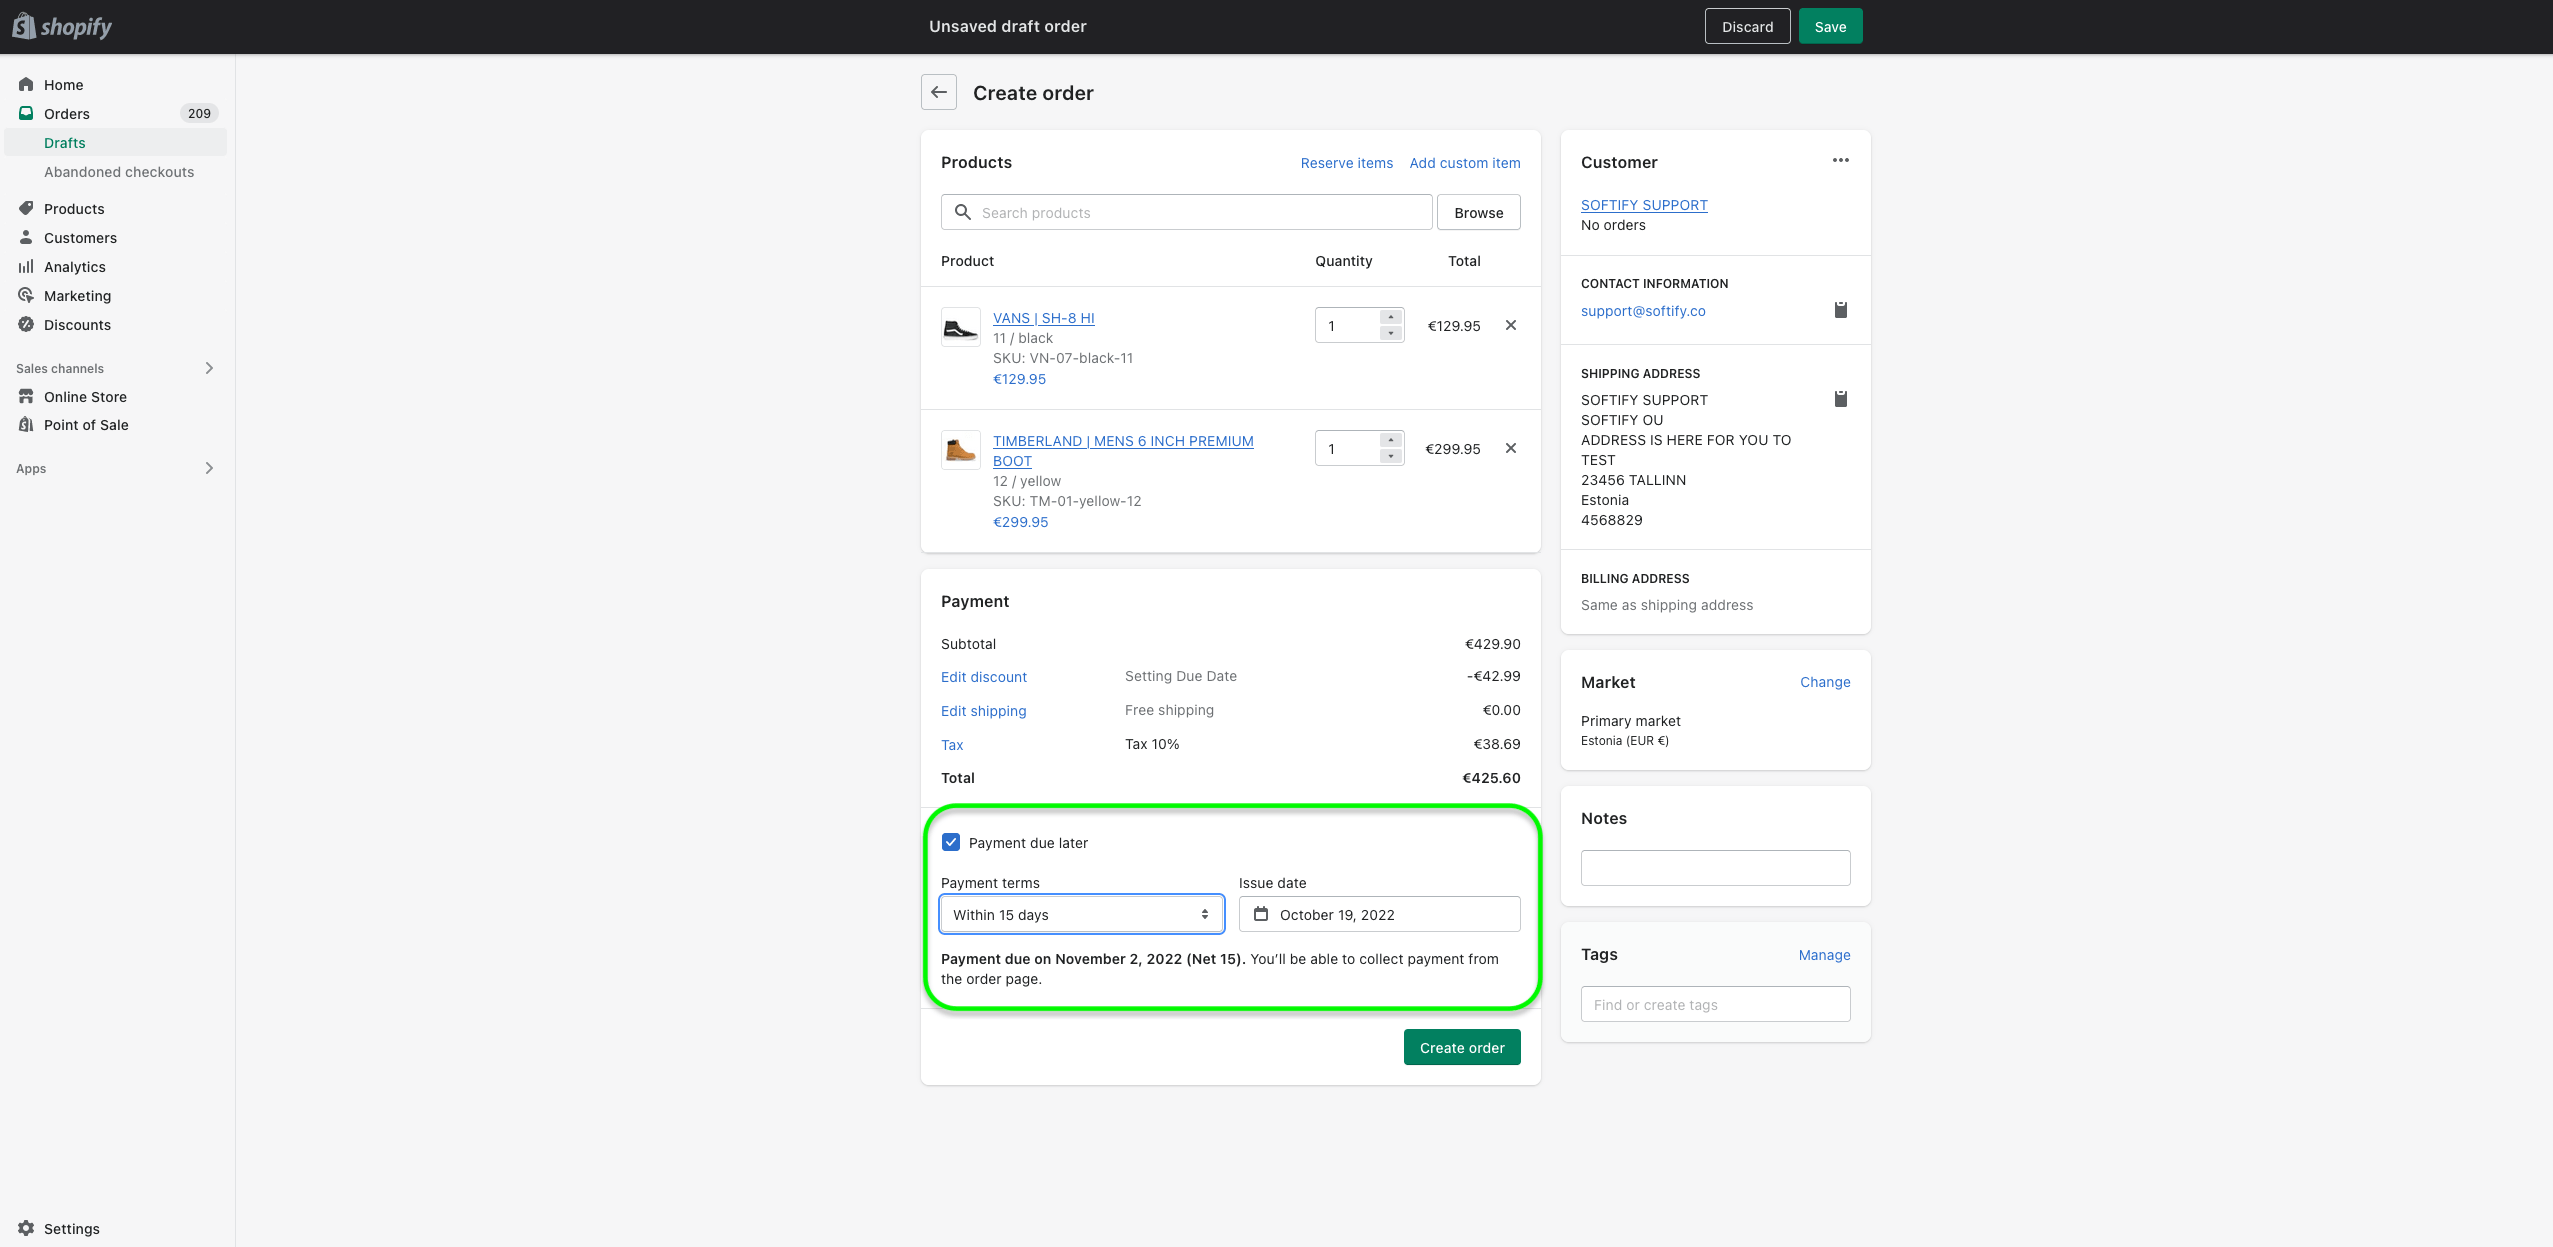
Task: Click the calendar icon in Issue date
Action: (x=1261, y=914)
